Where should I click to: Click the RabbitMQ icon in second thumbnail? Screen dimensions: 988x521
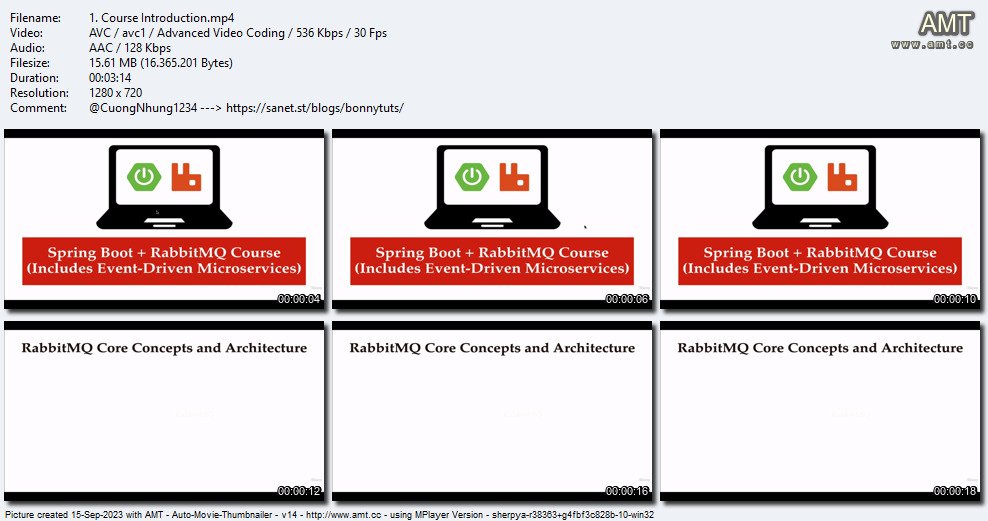pyautogui.click(x=514, y=177)
